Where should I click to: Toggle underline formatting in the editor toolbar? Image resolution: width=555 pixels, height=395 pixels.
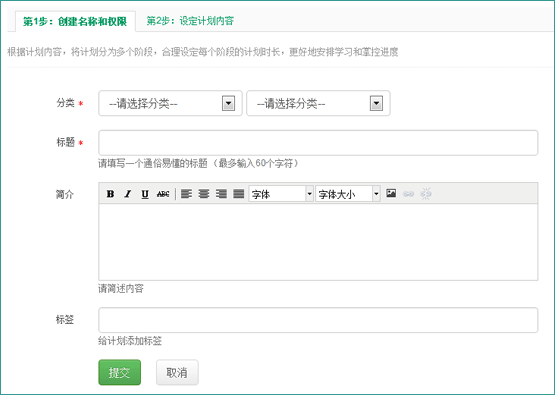coord(145,194)
